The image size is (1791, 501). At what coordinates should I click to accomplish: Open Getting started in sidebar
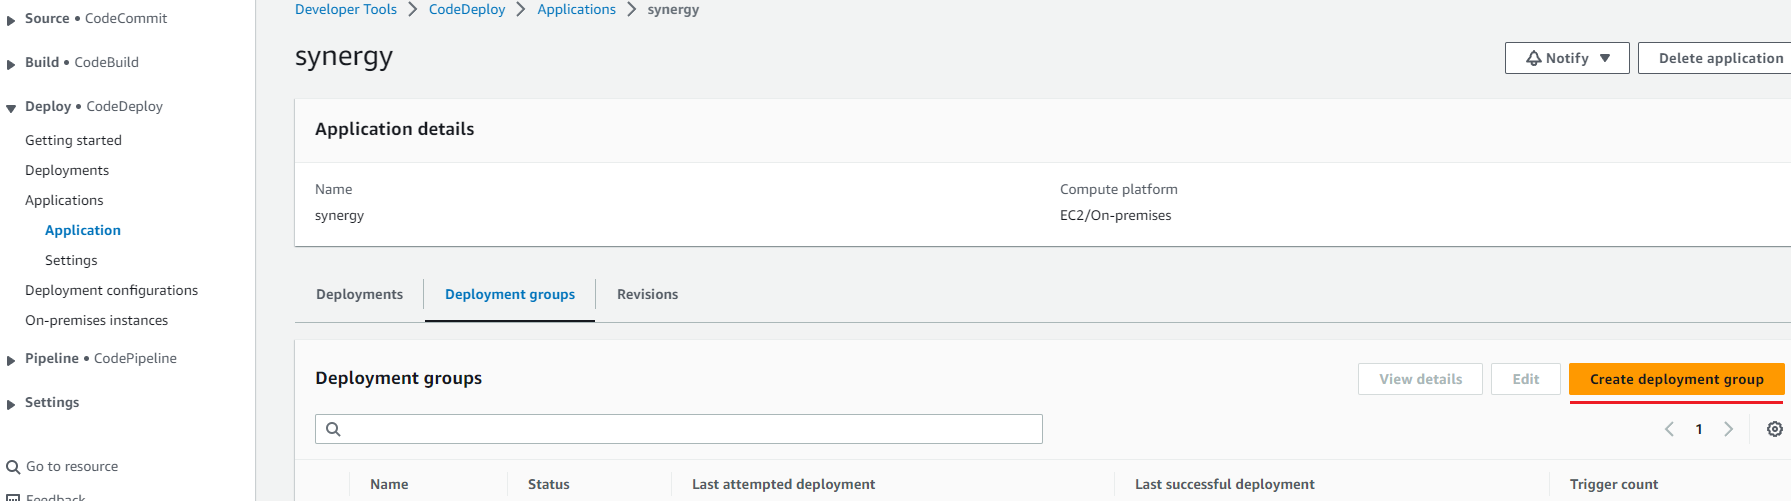click(x=73, y=141)
